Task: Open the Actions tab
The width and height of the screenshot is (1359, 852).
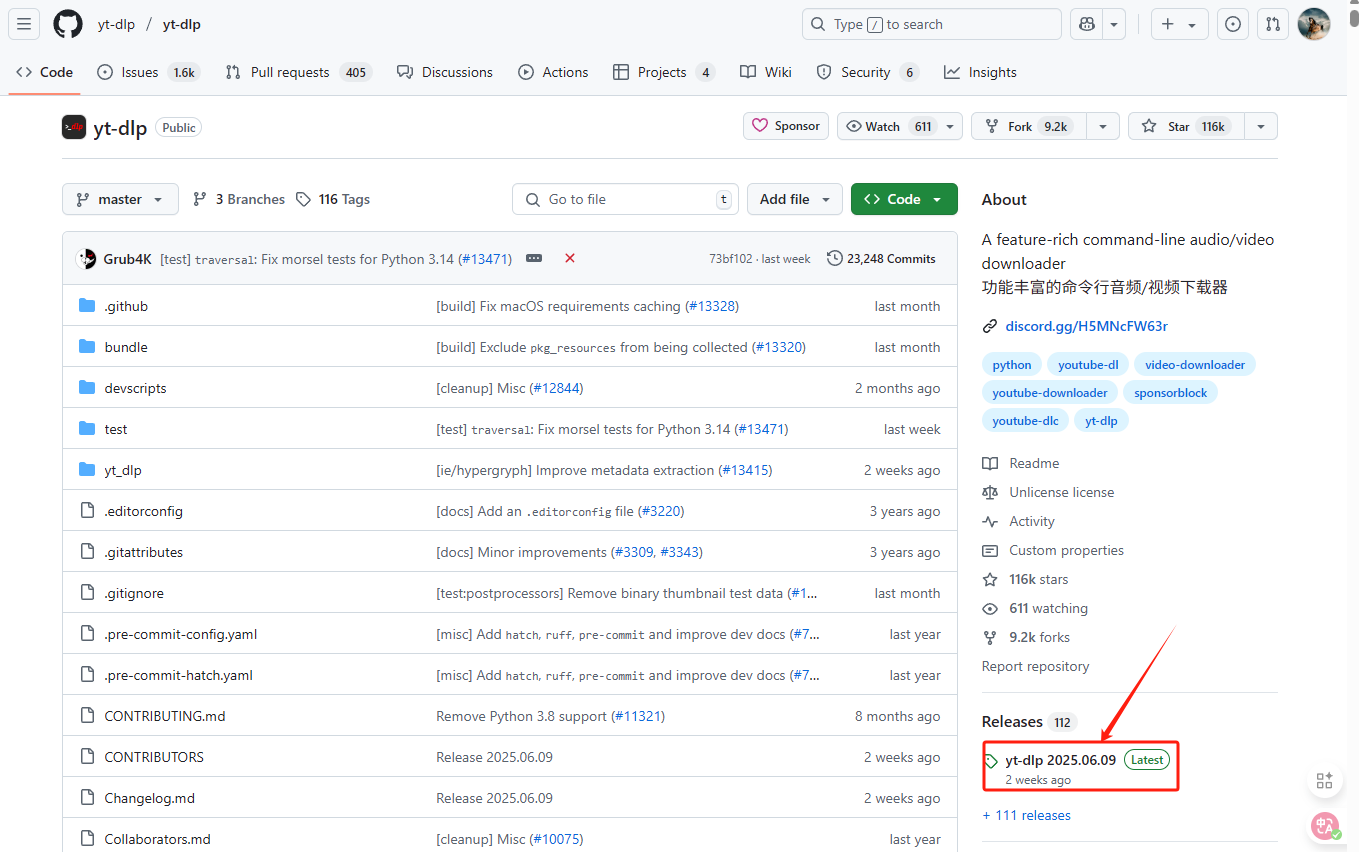Action: tap(553, 72)
